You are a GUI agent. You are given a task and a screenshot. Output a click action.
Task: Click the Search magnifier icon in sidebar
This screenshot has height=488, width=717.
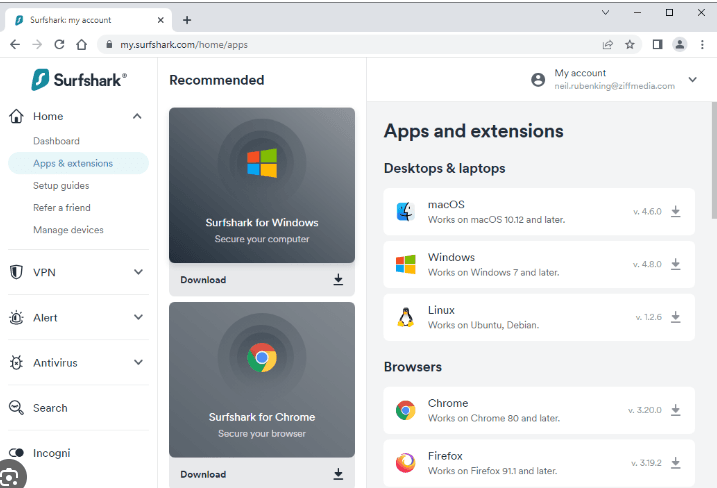[x=16, y=408]
